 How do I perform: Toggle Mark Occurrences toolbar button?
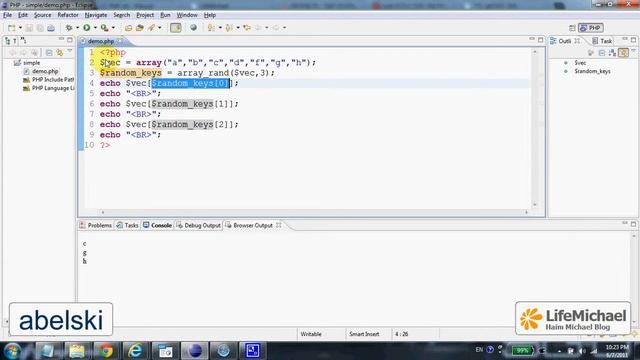tap(176, 28)
